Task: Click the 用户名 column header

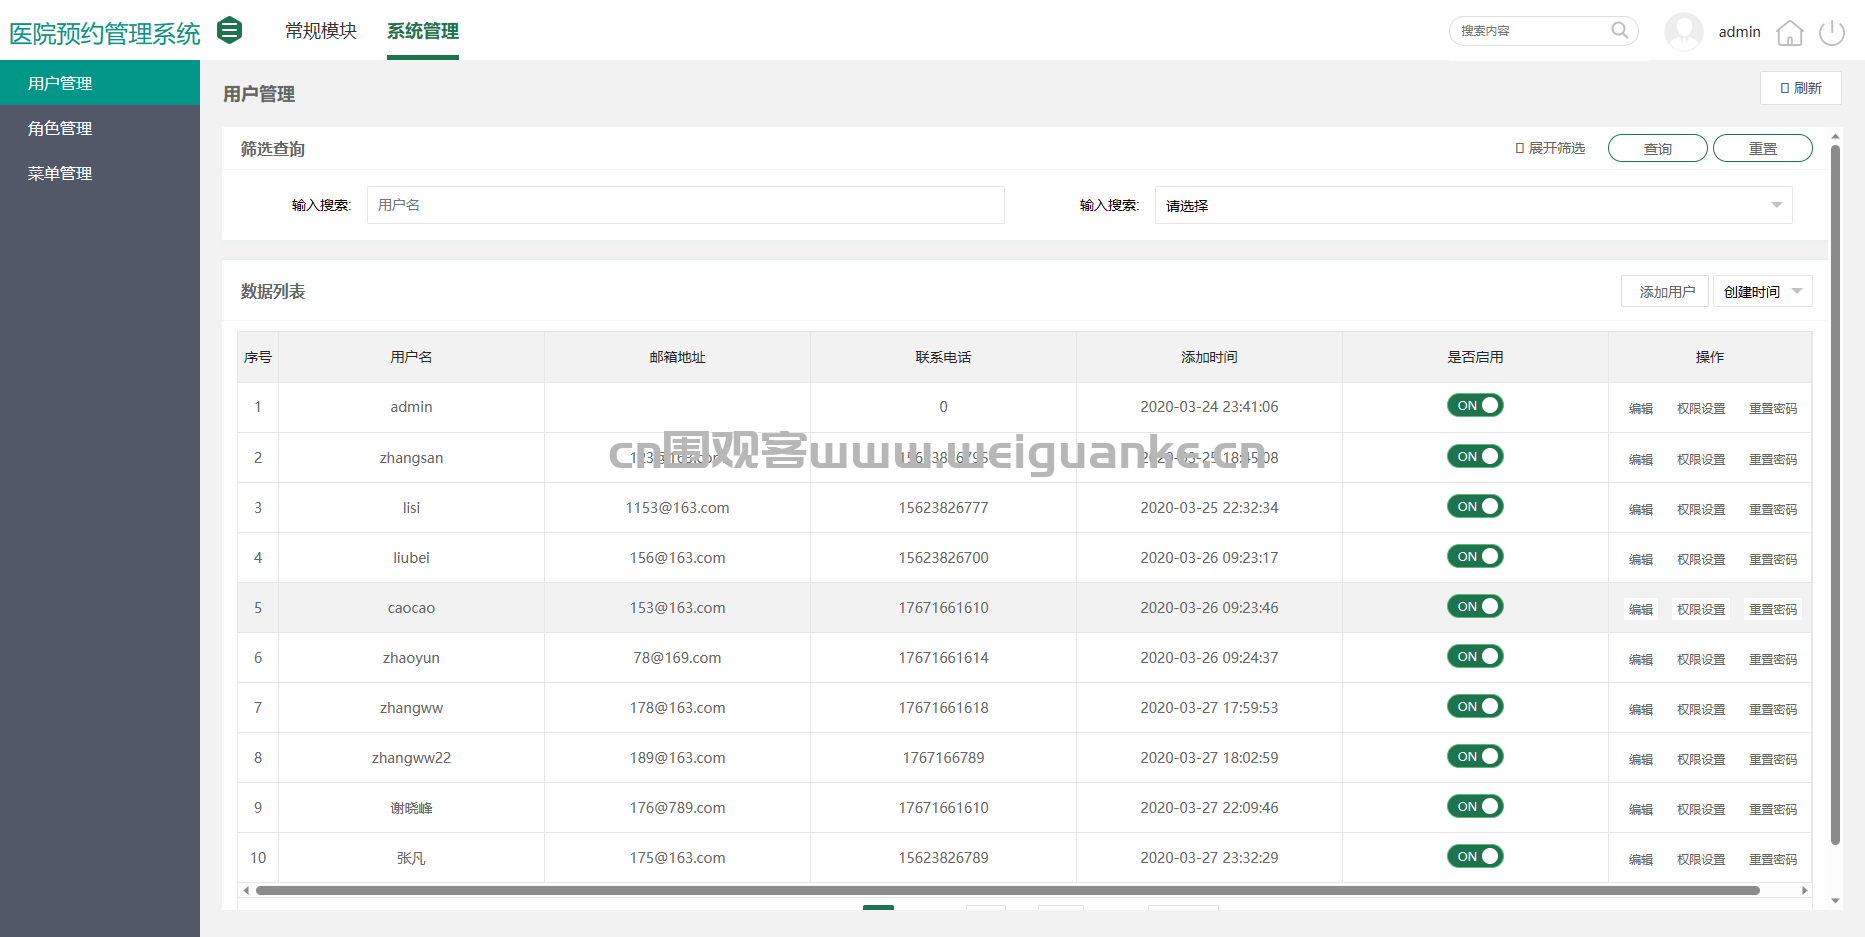Action: [411, 357]
